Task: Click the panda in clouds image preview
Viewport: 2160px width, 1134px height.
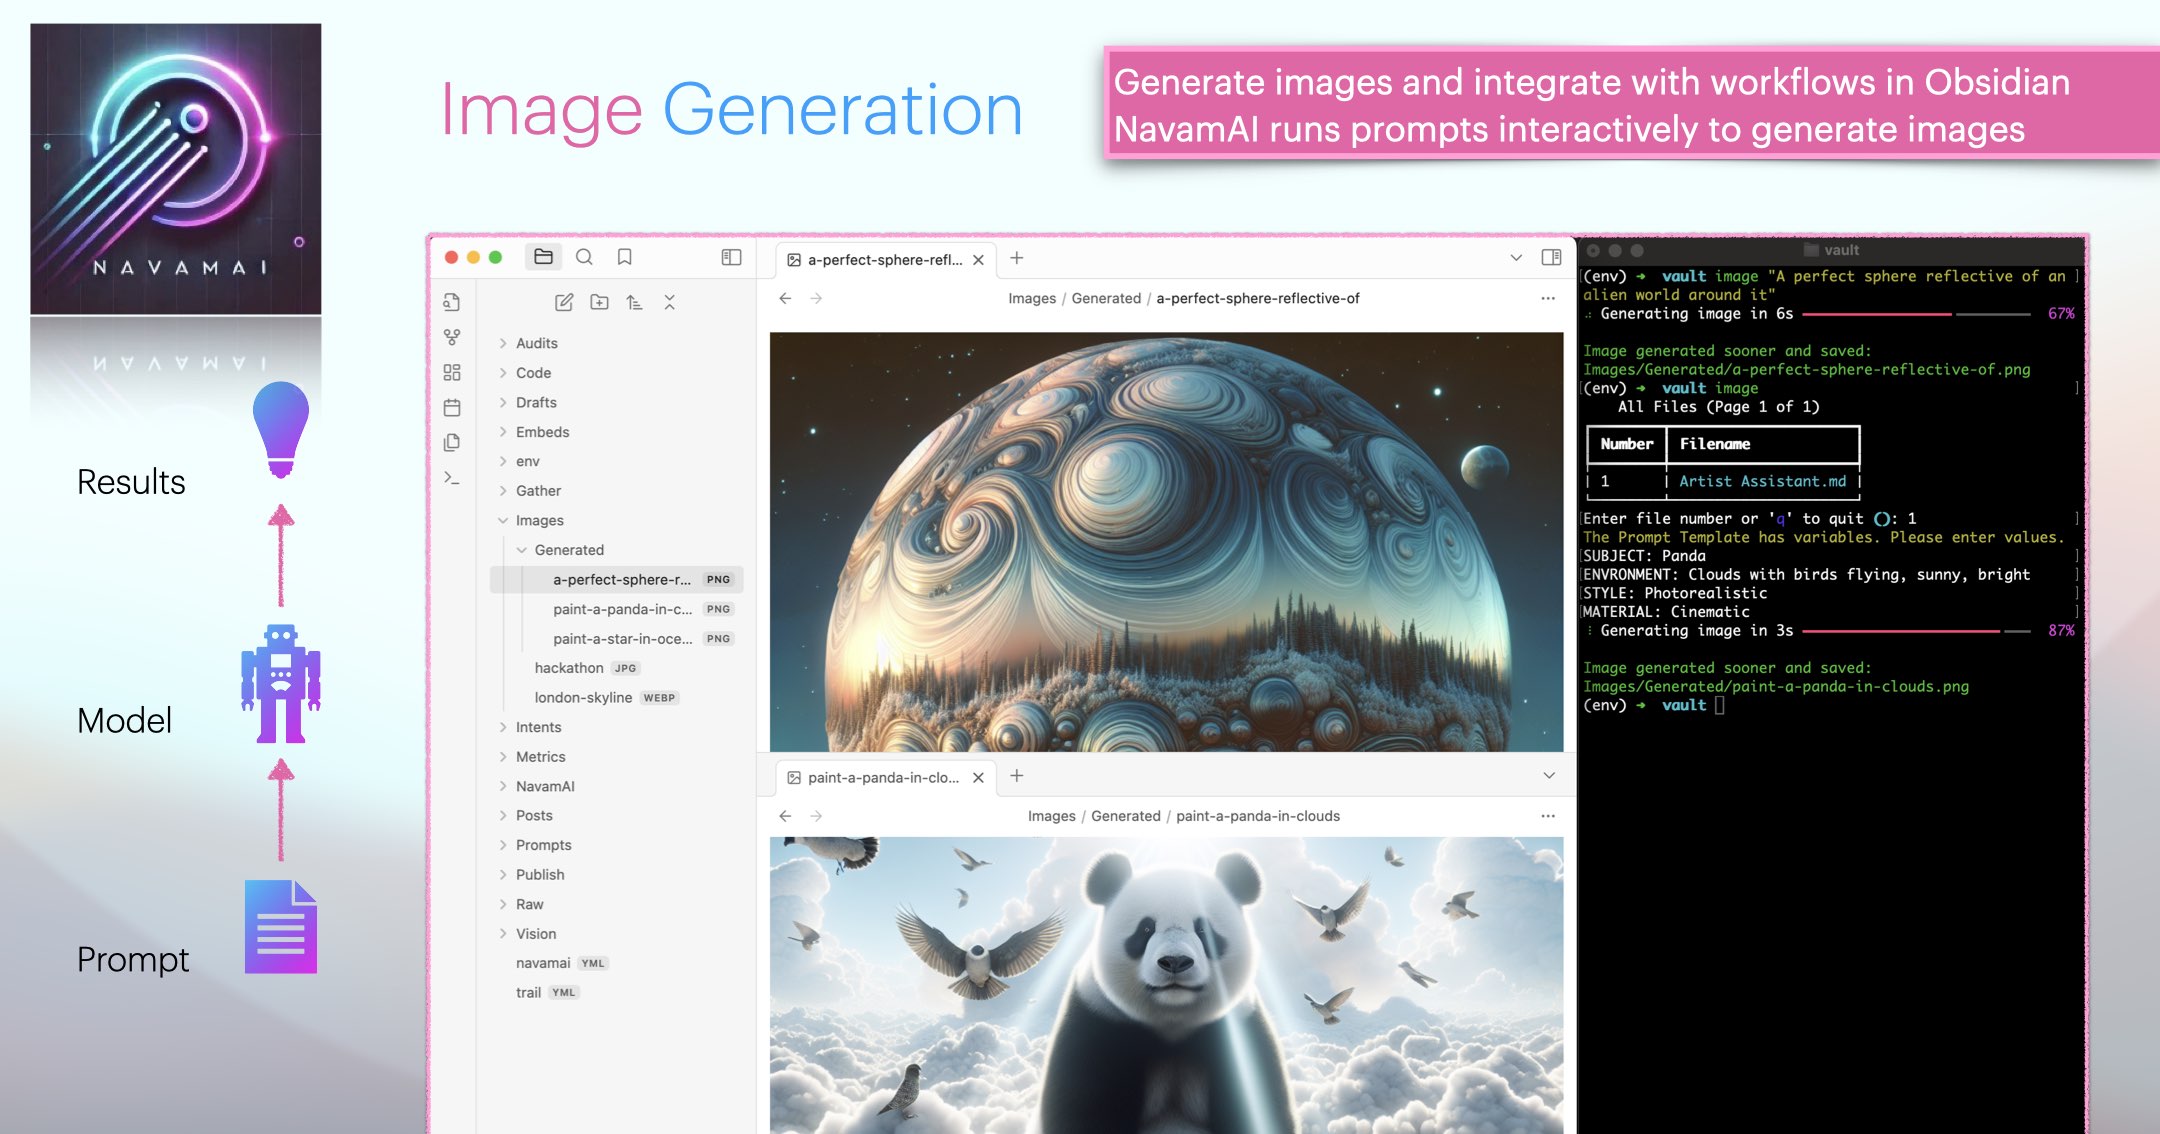Action: point(1166,985)
